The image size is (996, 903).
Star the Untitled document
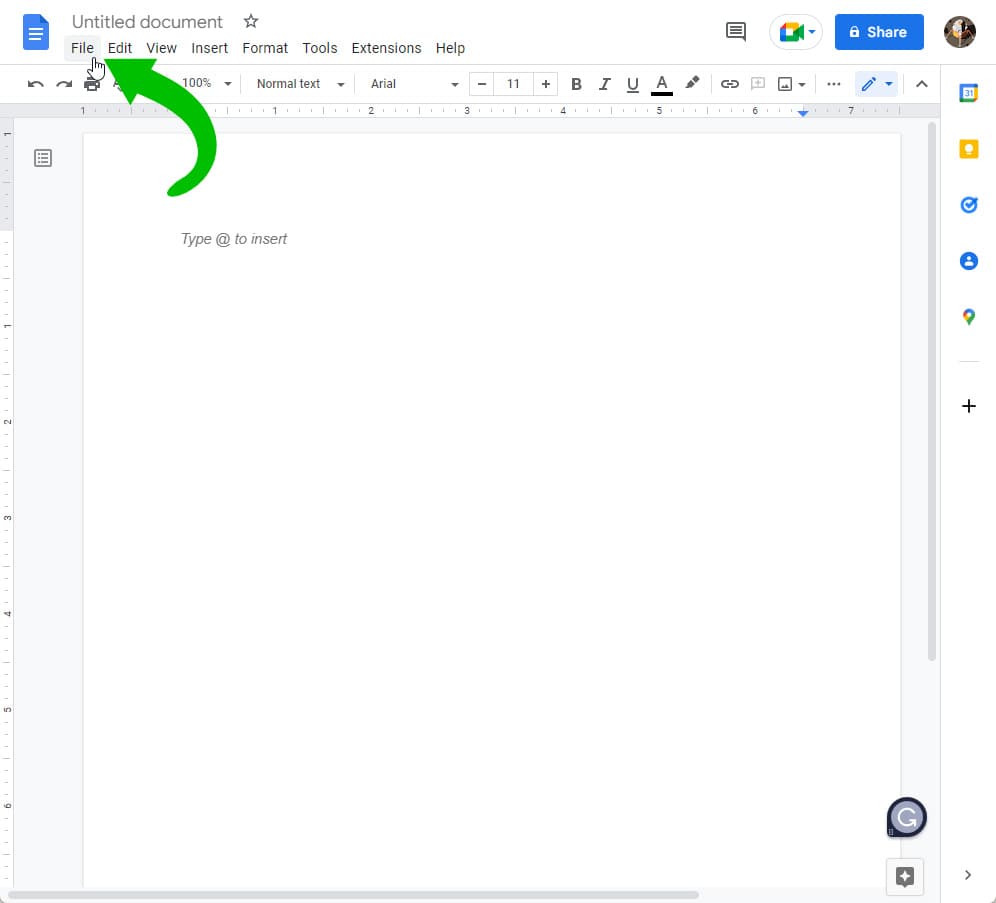tap(251, 21)
